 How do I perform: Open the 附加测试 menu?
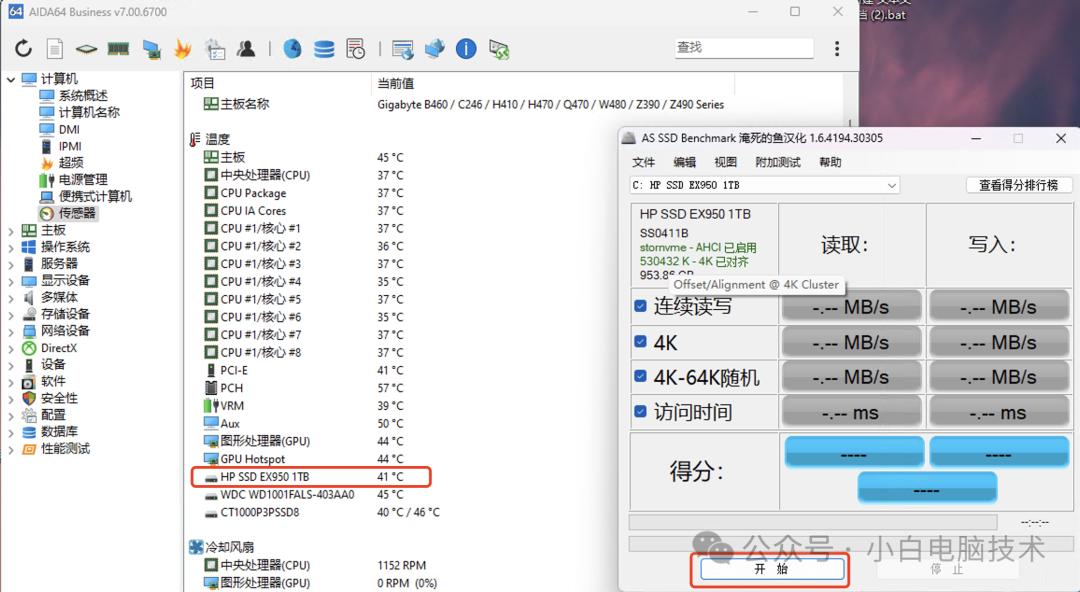click(778, 163)
